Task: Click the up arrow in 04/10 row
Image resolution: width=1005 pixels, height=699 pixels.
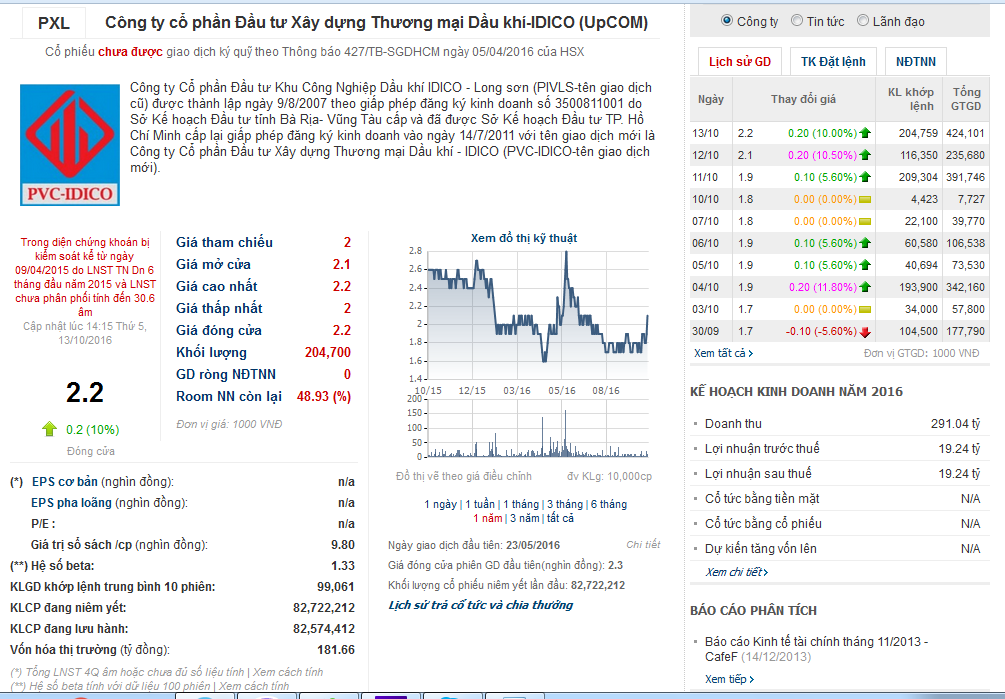Action: (x=865, y=287)
